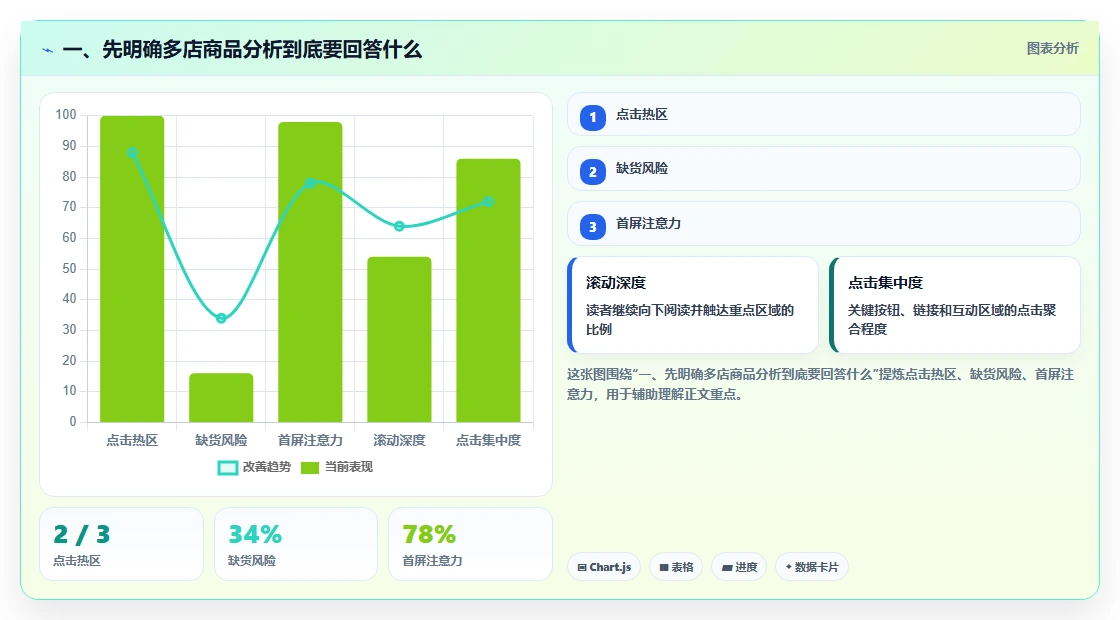Click the teal 改善趋势 legend swatch

(227, 468)
